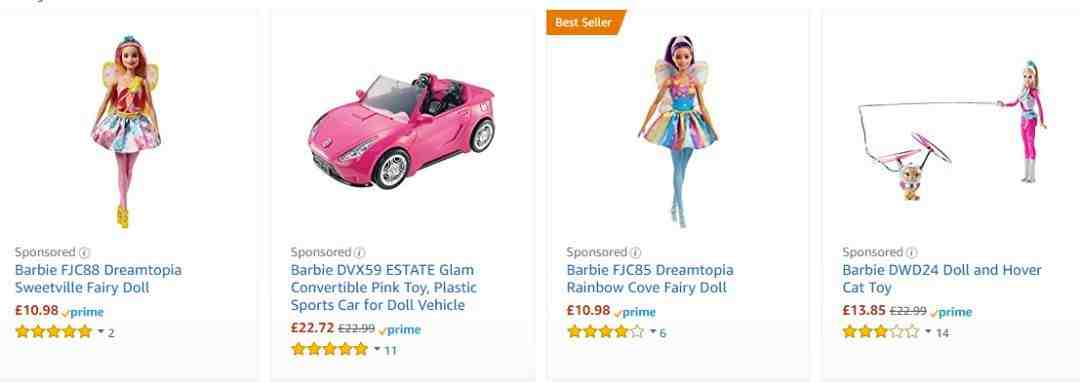This screenshot has width=1080, height=383.
Task: Click the three-star rating on Hover Cat Toy
Action: (880, 332)
